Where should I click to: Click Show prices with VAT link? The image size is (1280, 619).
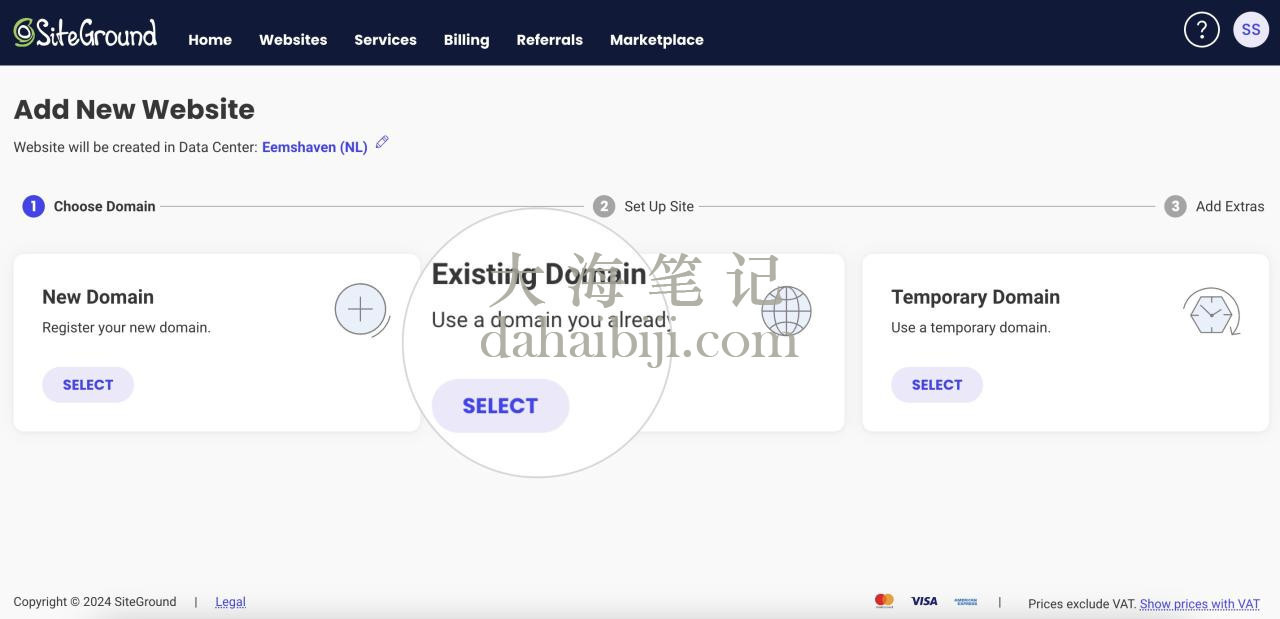[1200, 604]
